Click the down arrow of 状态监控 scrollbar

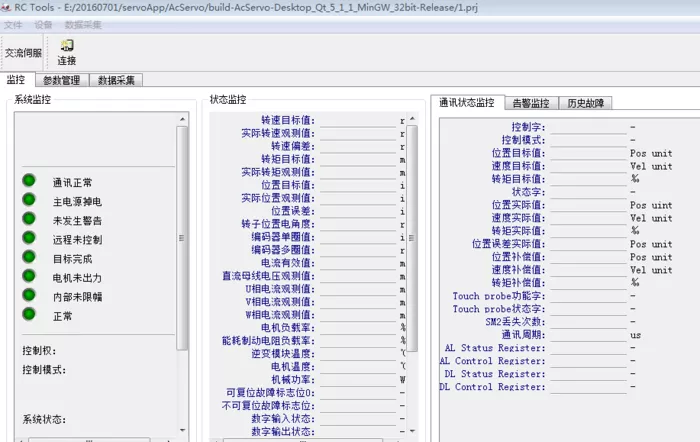[412, 431]
